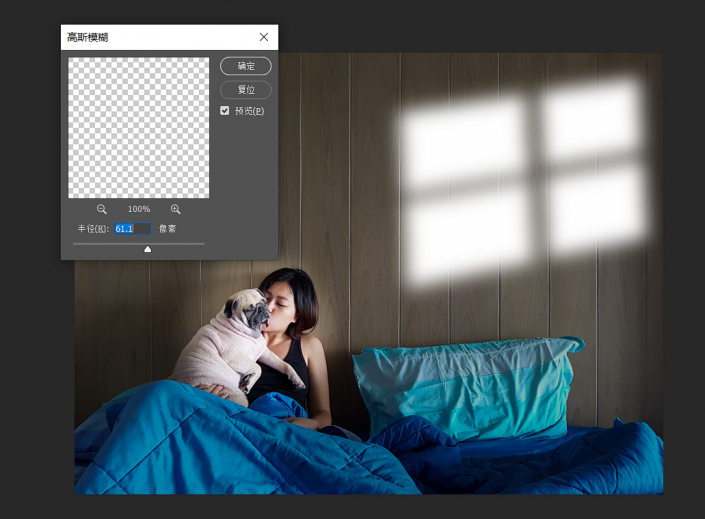Click the pug dog in the canvas
The height and width of the screenshot is (519, 705).
tap(228, 340)
